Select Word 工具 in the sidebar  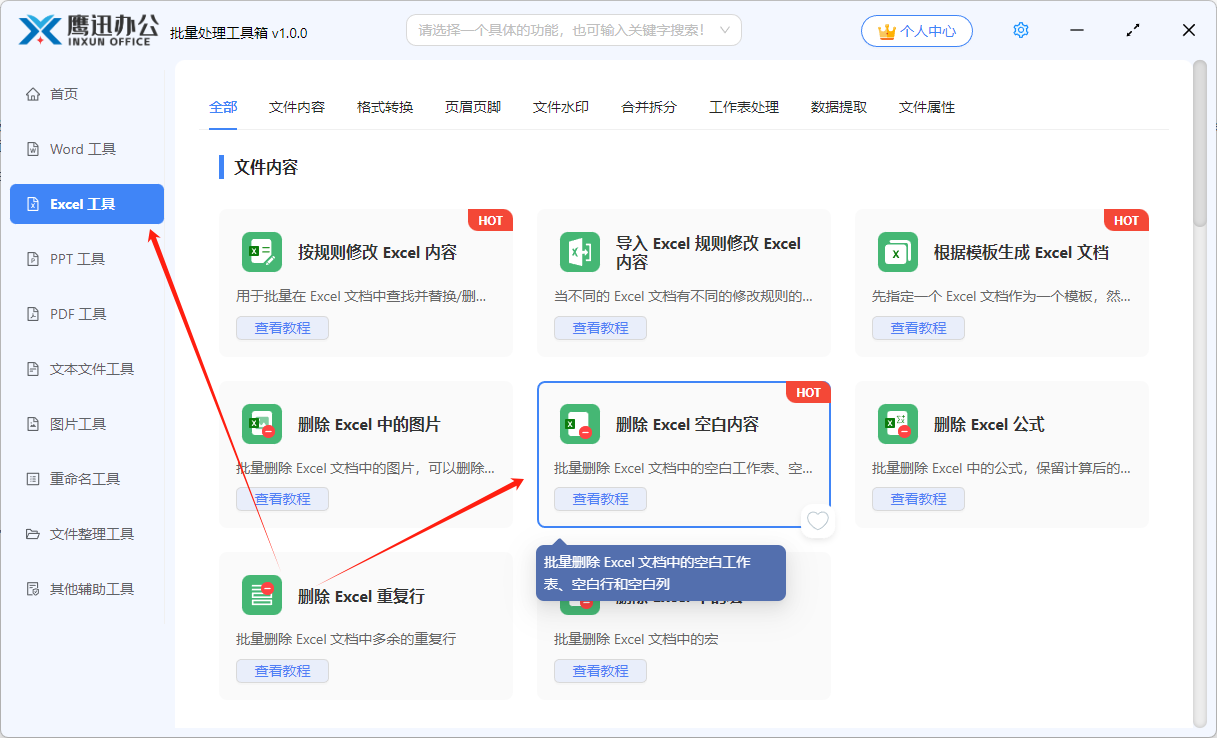86,148
